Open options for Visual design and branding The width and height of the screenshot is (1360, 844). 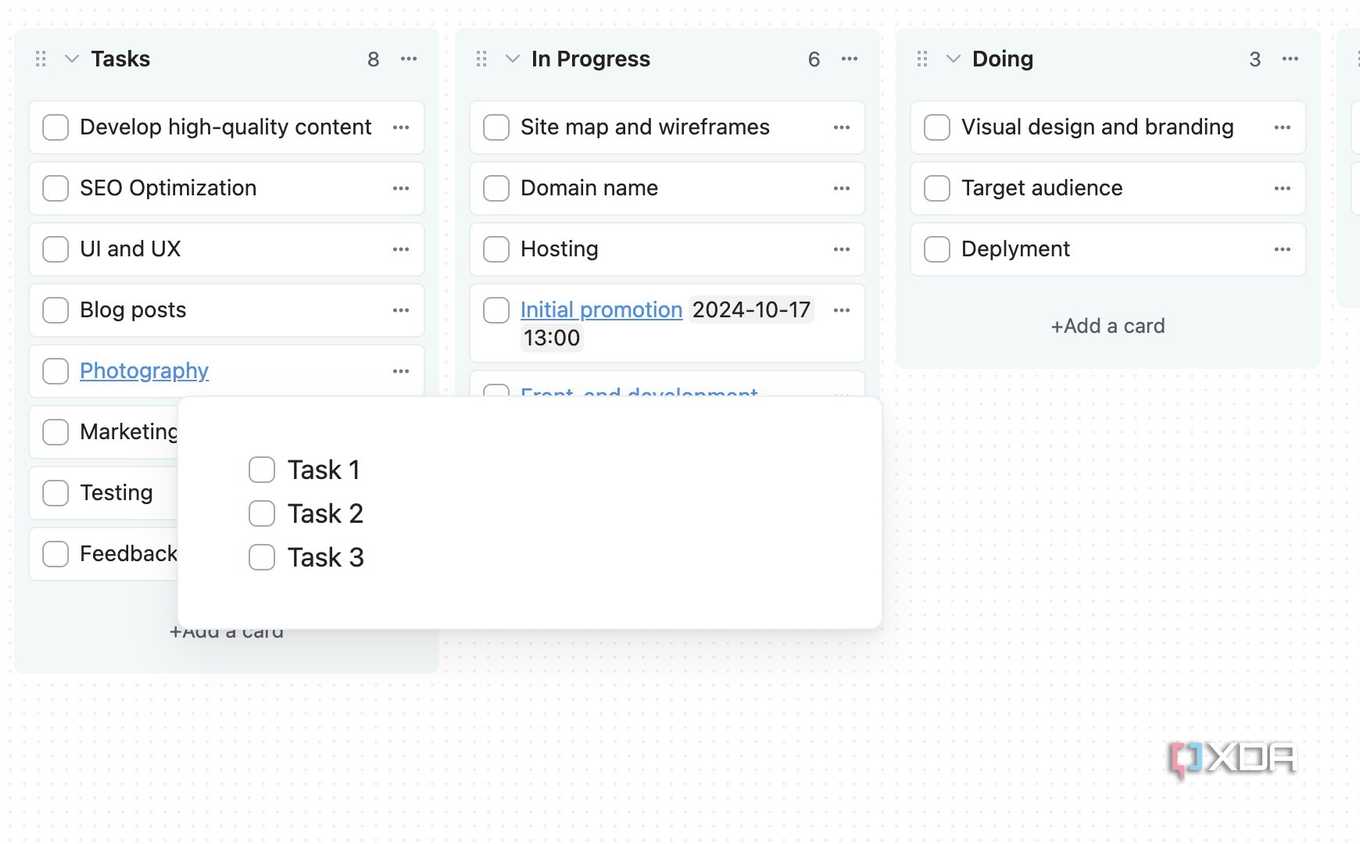click(x=1282, y=127)
